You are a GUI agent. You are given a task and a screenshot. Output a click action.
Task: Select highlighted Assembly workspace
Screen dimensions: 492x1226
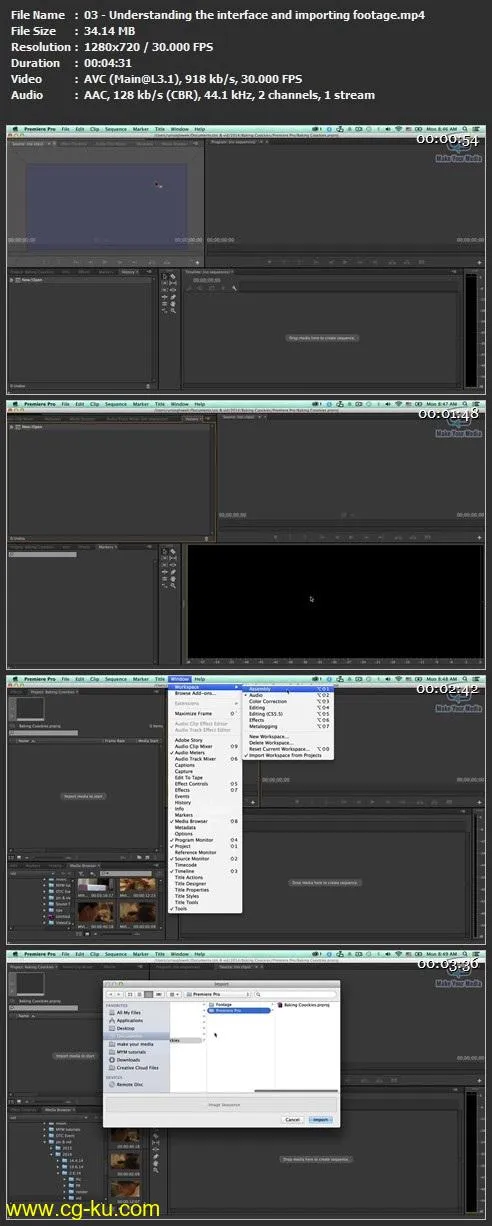coord(288,688)
